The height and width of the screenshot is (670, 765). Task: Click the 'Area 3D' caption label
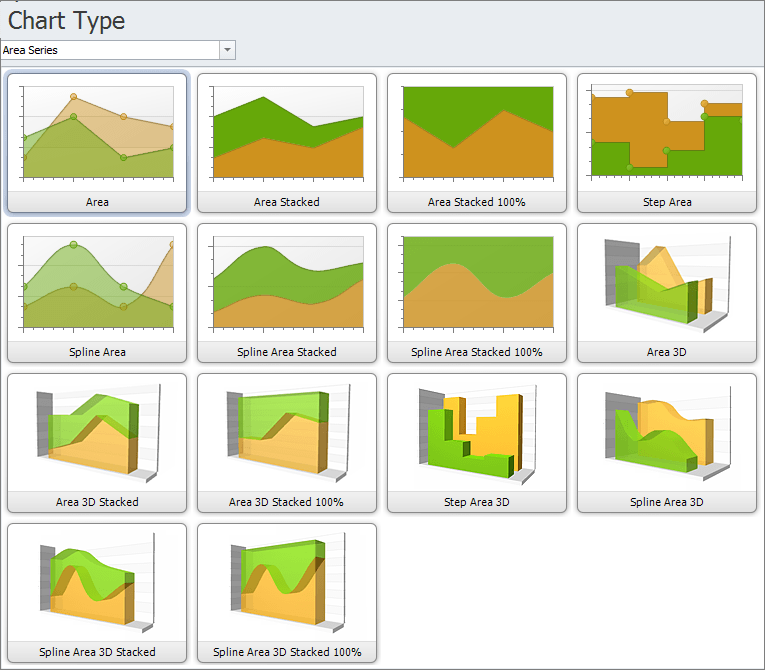(x=667, y=352)
